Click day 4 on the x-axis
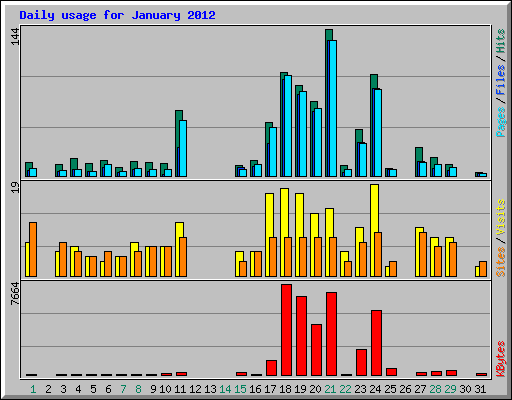The height and width of the screenshot is (400, 512). tap(78, 389)
